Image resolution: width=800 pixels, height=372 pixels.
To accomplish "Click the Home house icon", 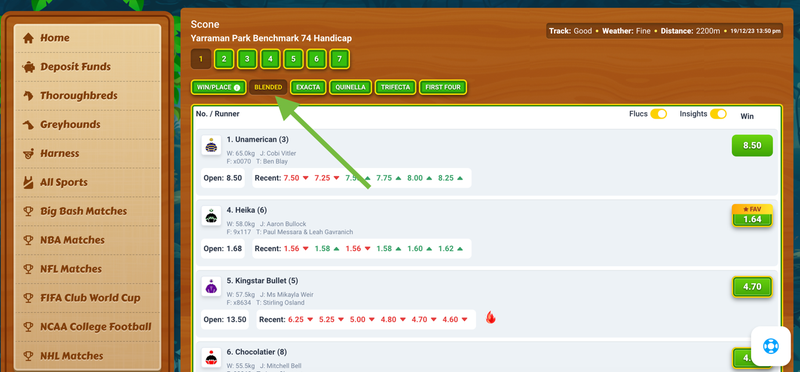I will (x=29, y=38).
